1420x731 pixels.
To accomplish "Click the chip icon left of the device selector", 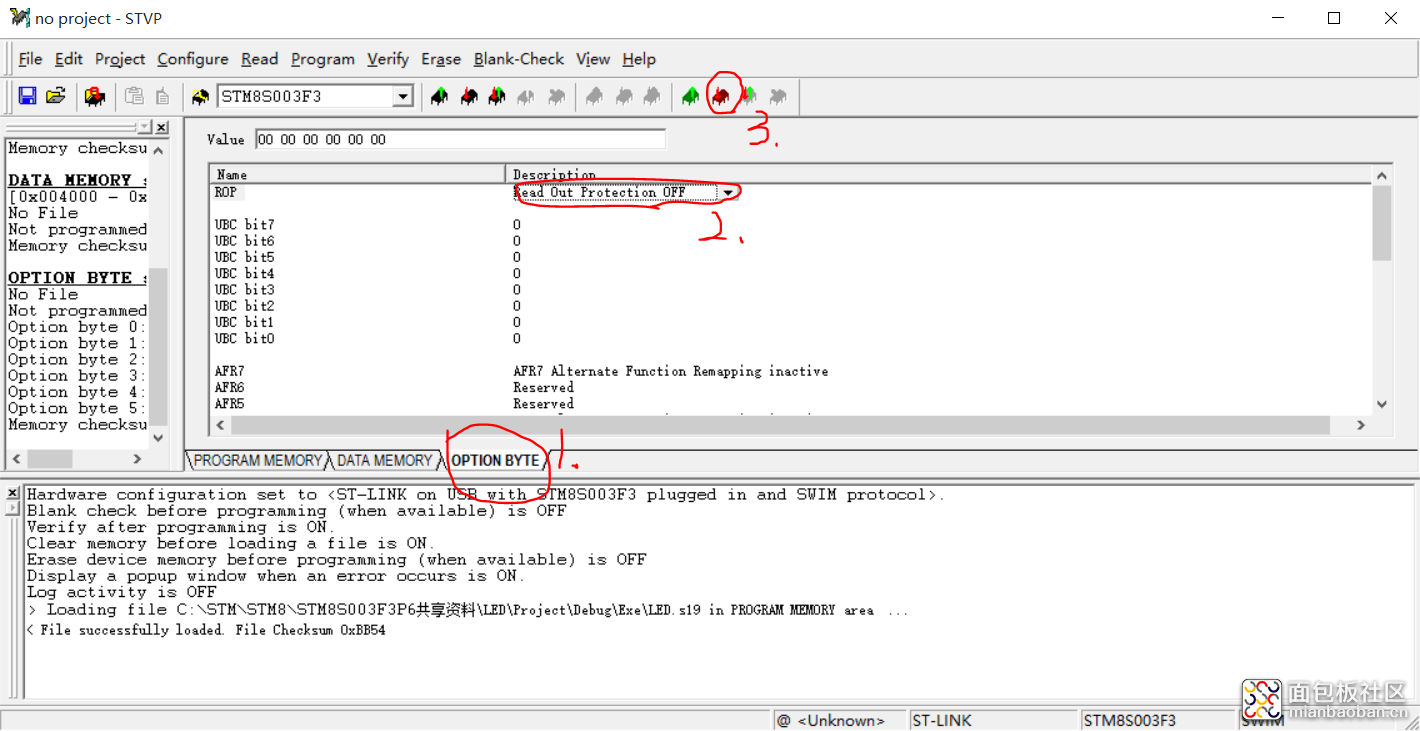I will (201, 97).
